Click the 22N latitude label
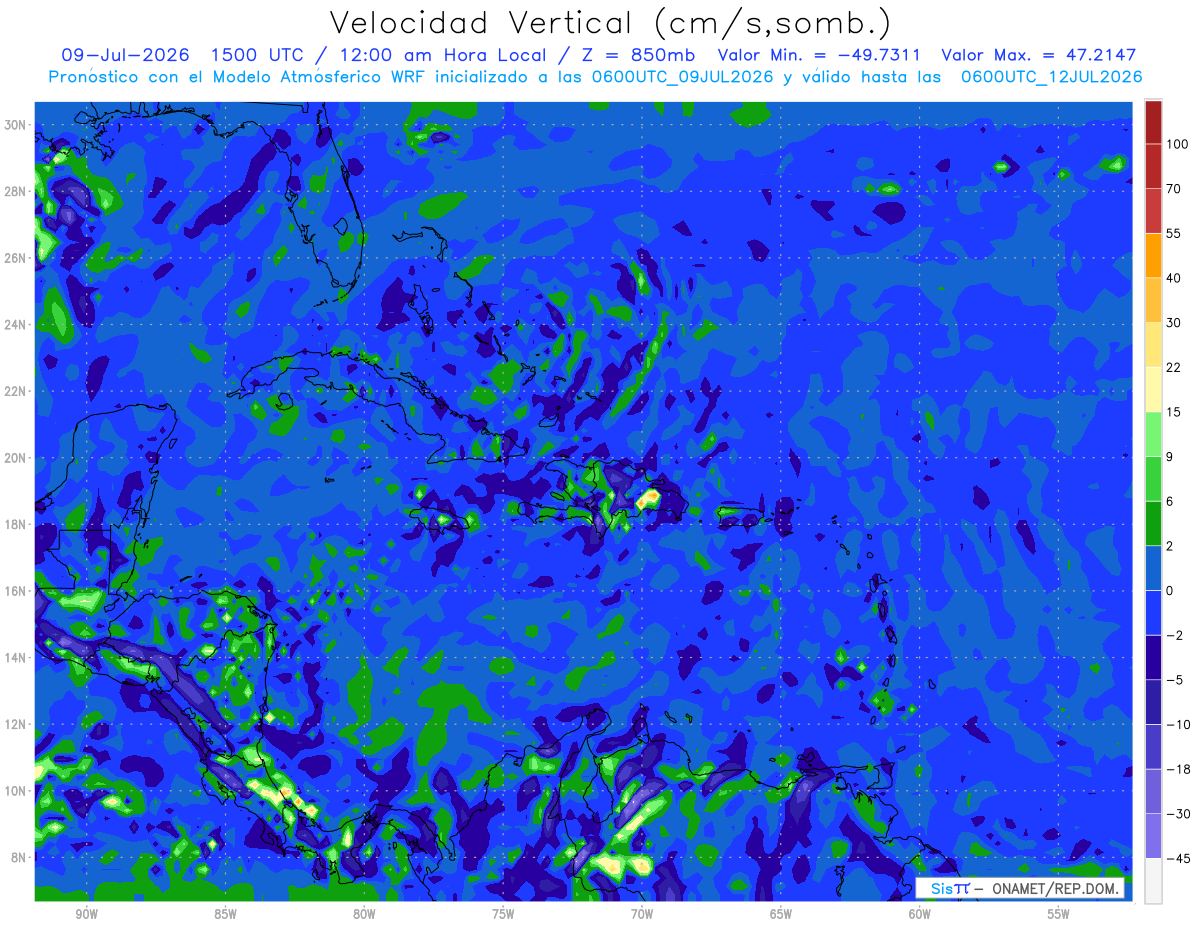The image size is (1200, 927). [16, 391]
